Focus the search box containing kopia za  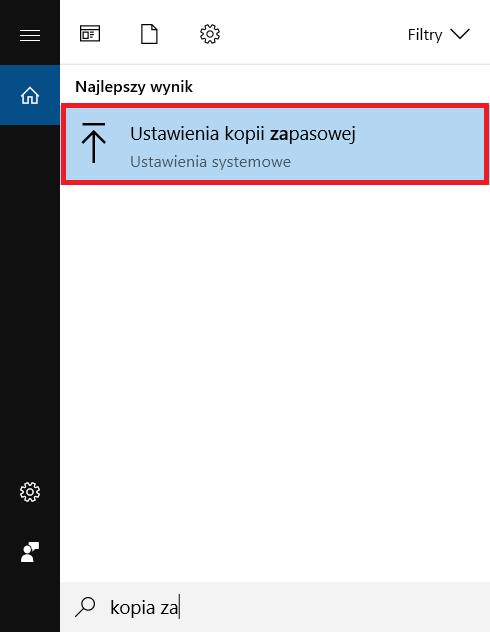pyautogui.click(x=275, y=607)
